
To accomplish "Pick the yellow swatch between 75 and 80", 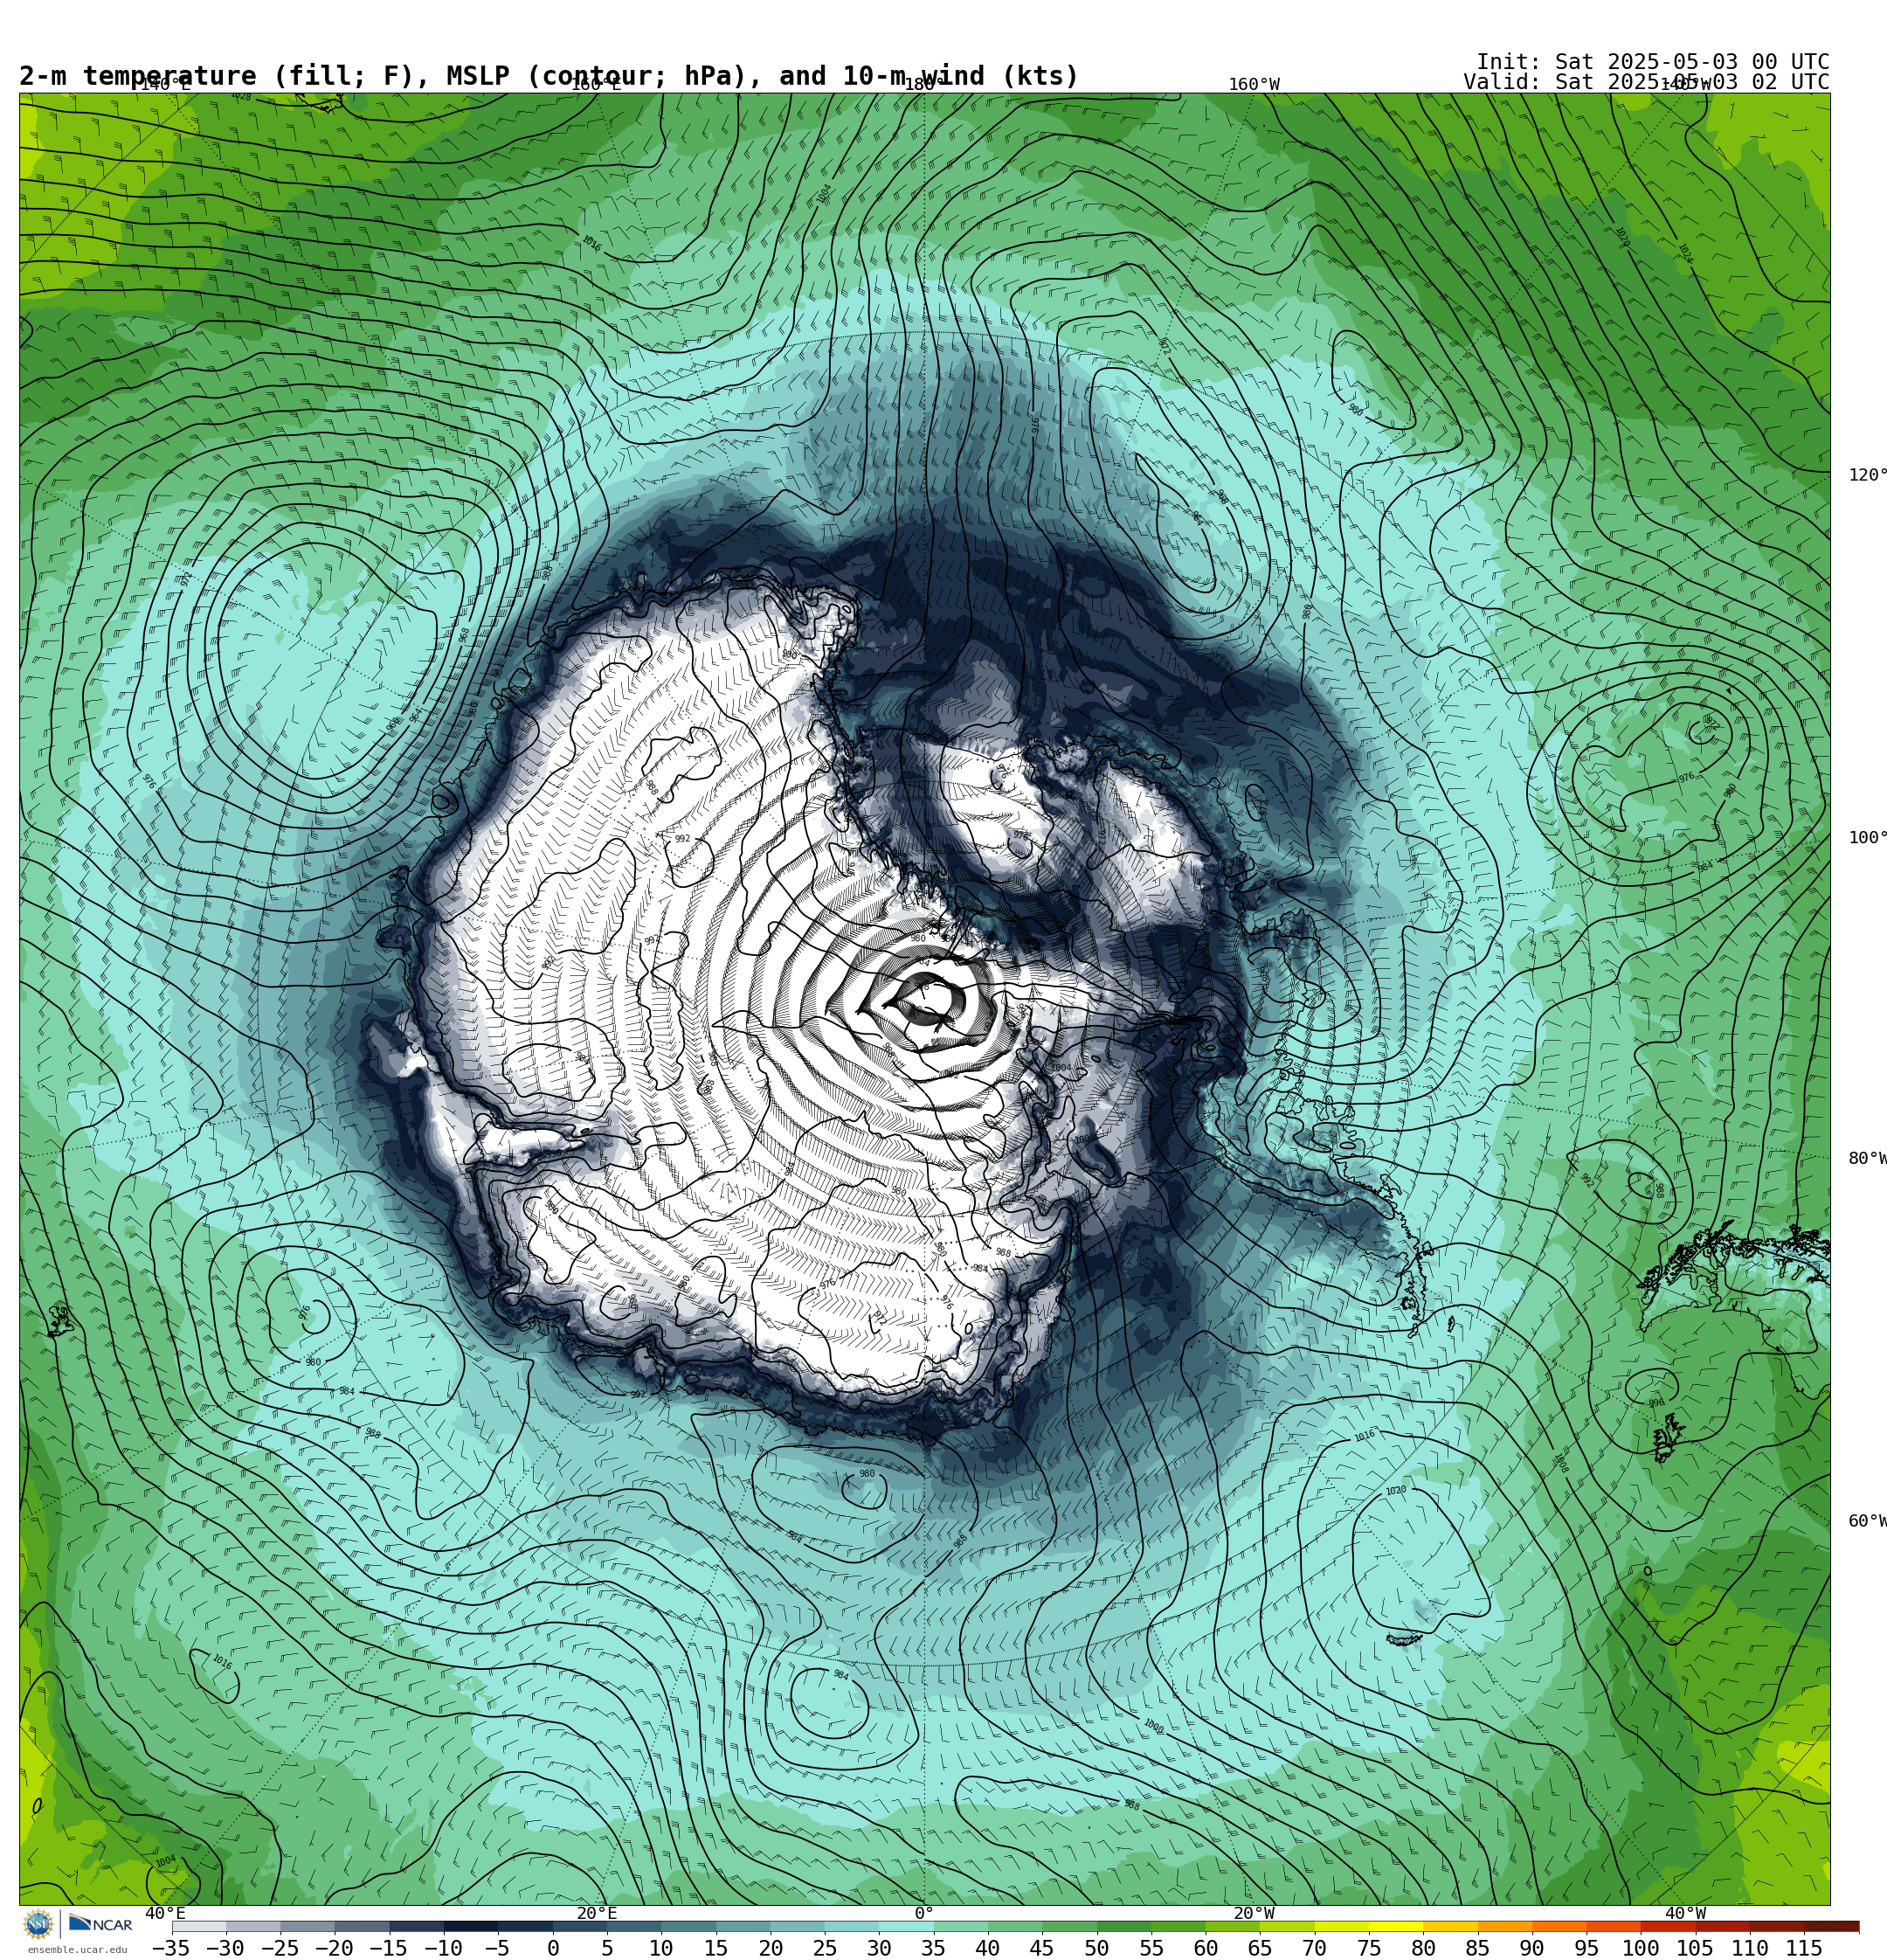I will 1395,1926.
